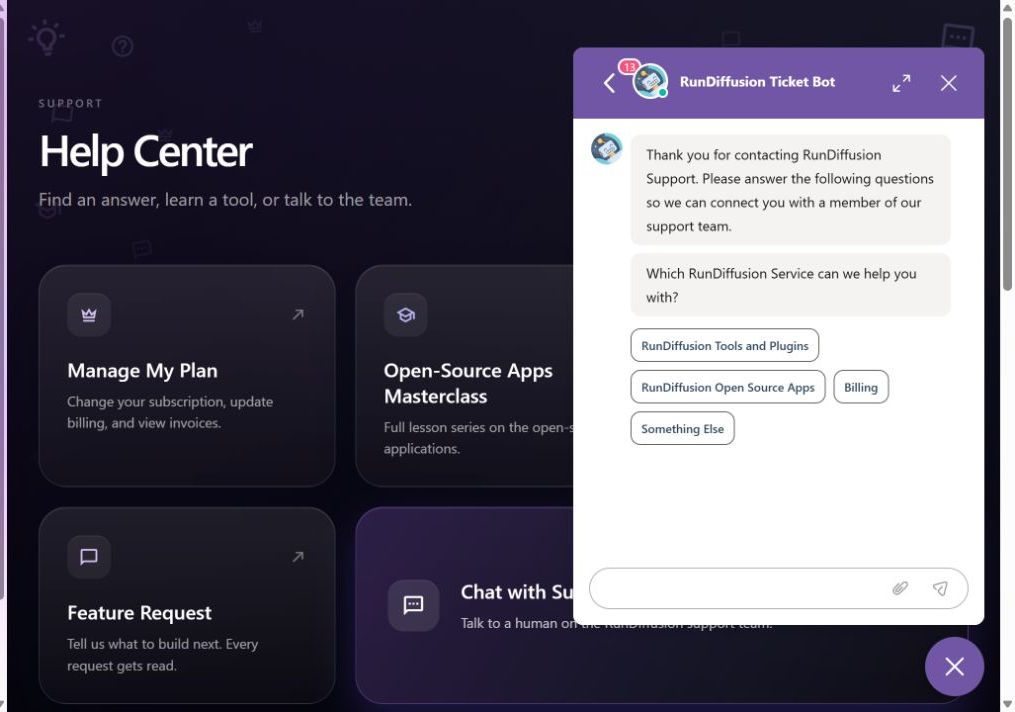Click 'Find an answer, learn a tool' subtitle
This screenshot has height=712, width=1015.
(225, 200)
